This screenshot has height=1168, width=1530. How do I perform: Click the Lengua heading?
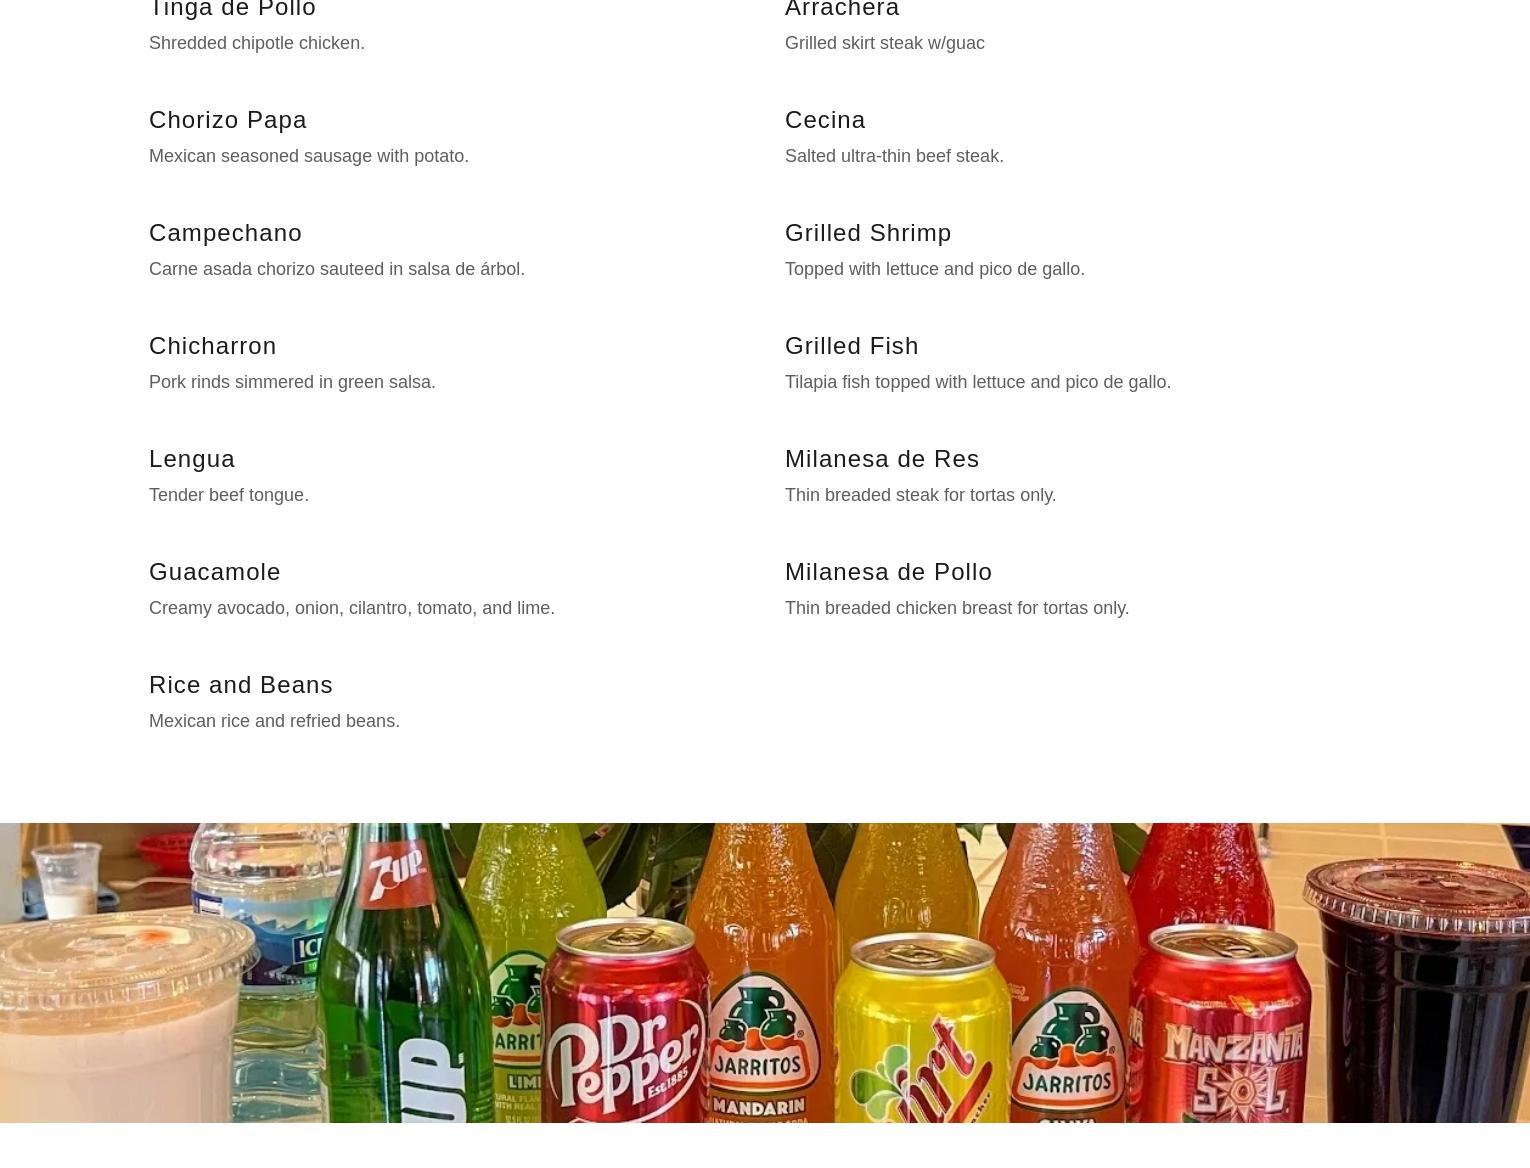tap(192, 458)
